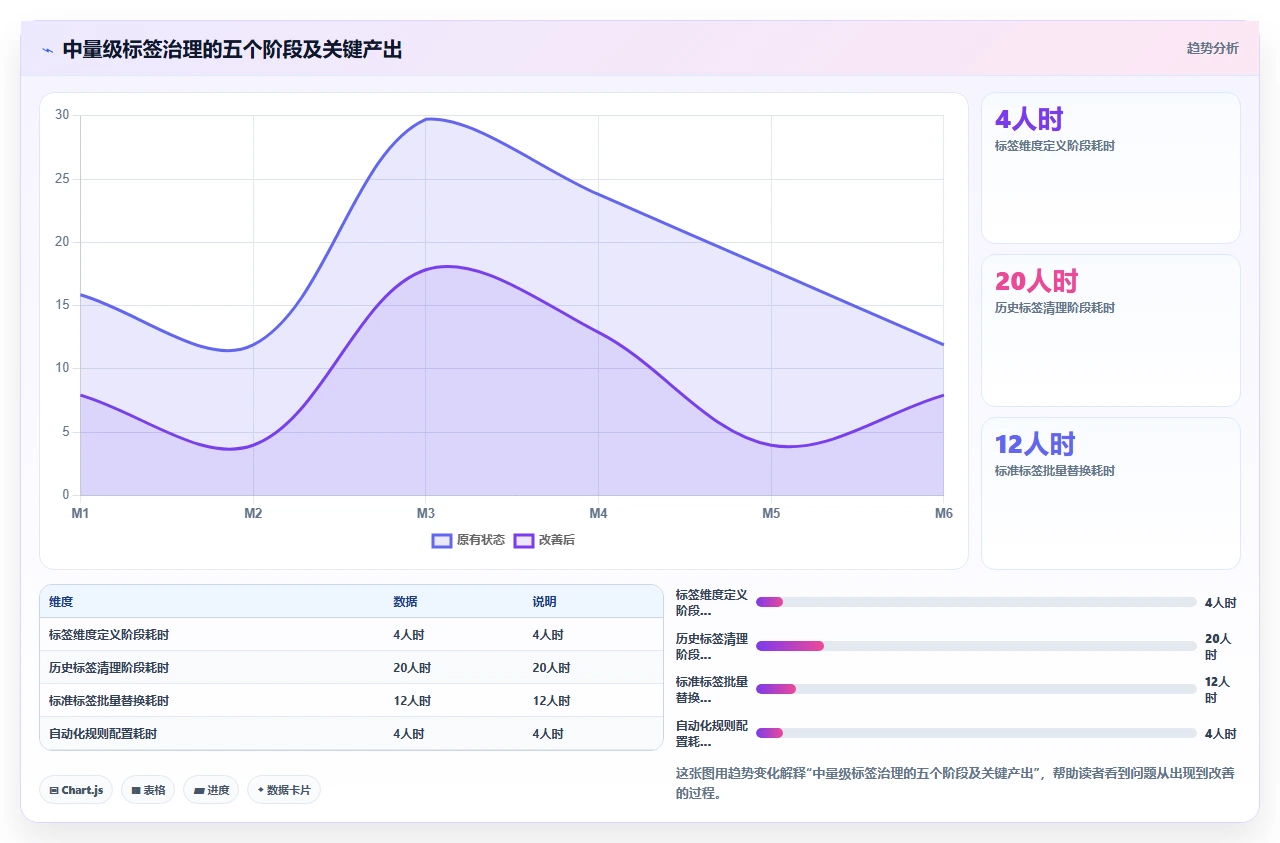Click the M5 axis label
This screenshot has width=1280, height=843.
pos(771,514)
